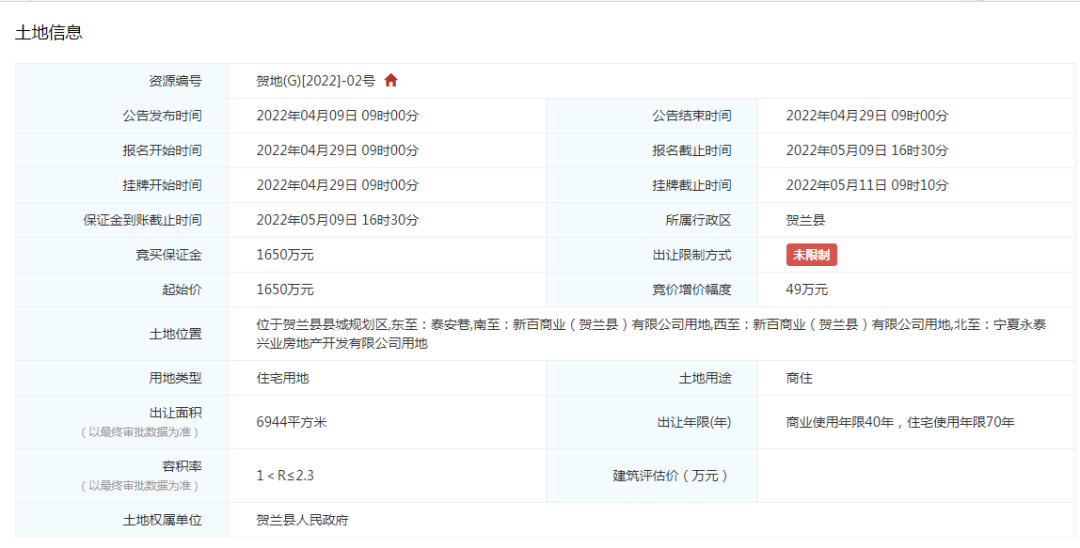Select the 住宅用地 value
The image size is (1080, 548).
click(x=283, y=378)
